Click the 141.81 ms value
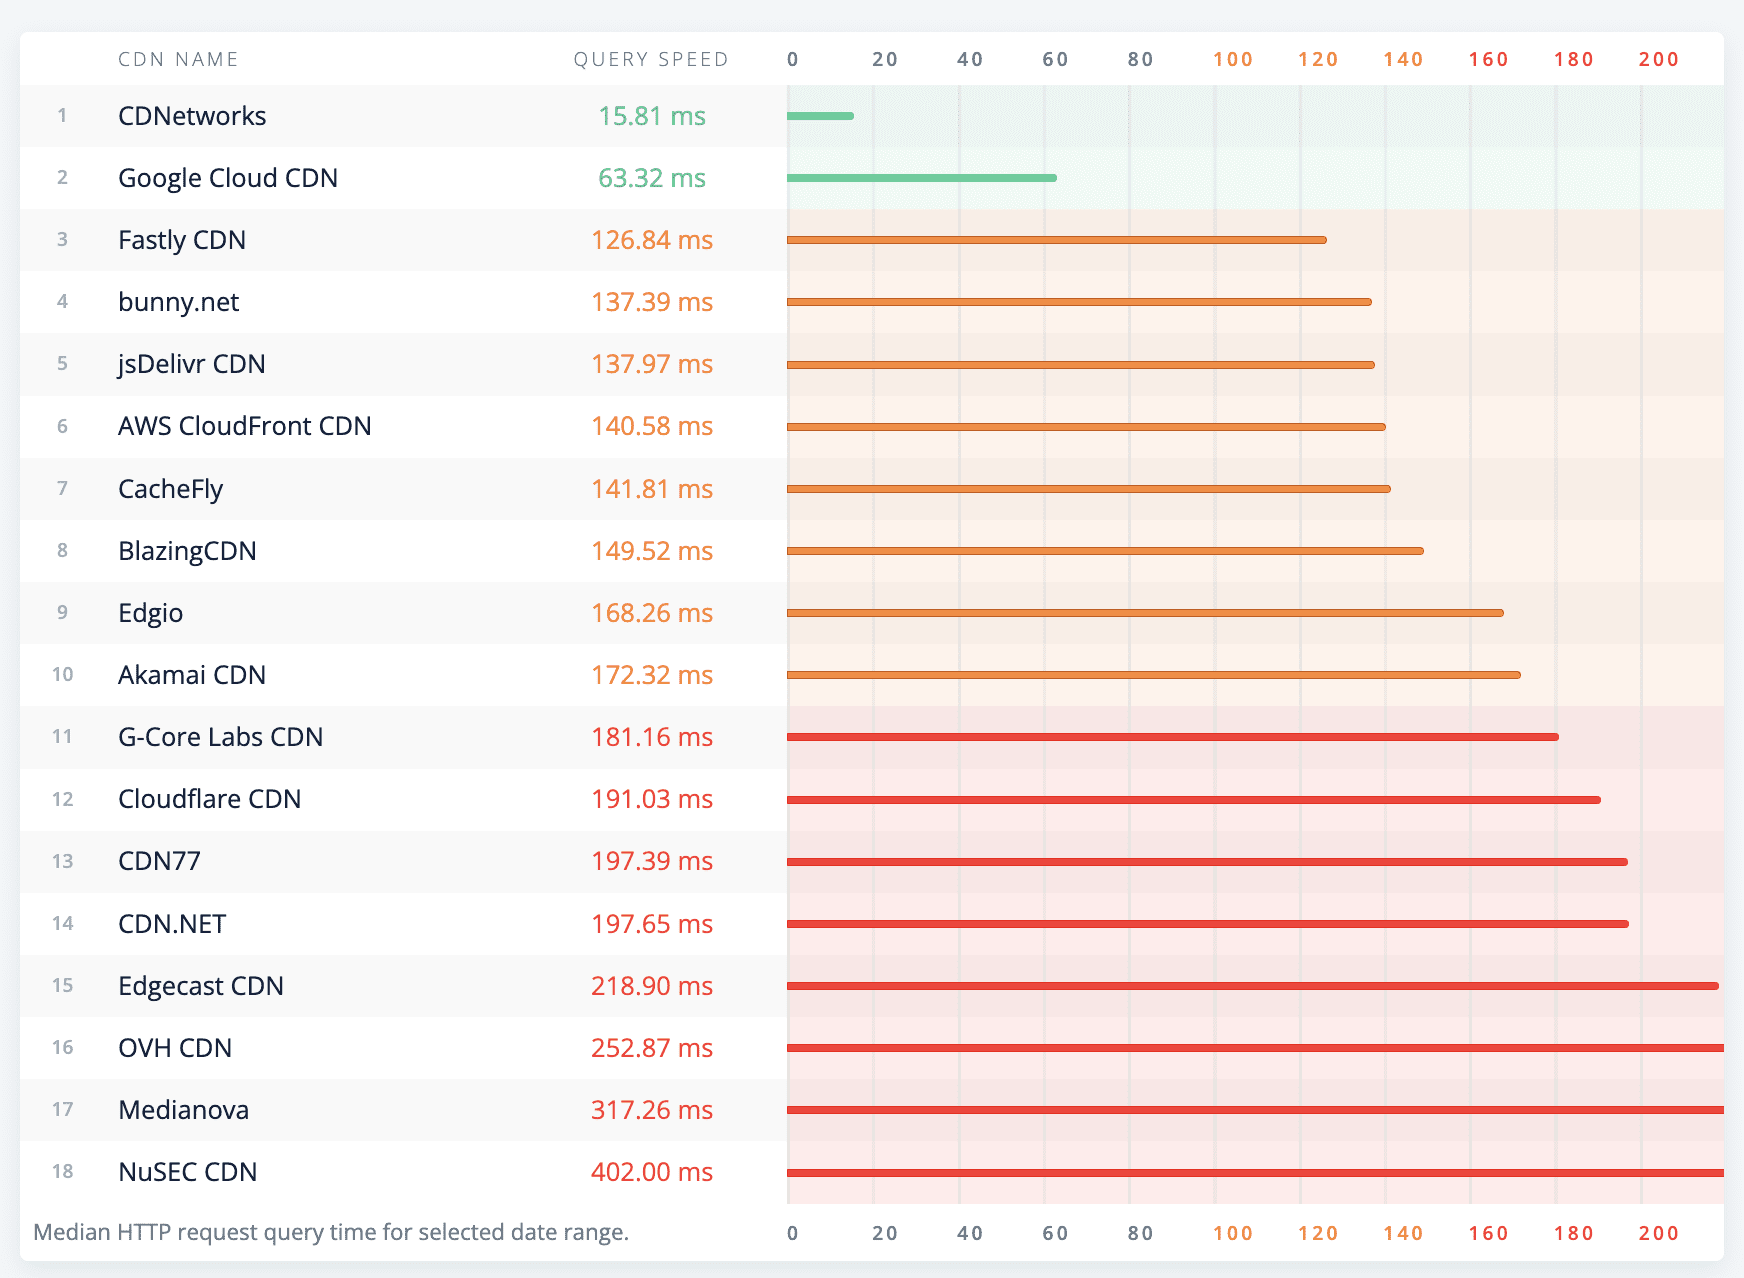1744x1278 pixels. click(652, 489)
